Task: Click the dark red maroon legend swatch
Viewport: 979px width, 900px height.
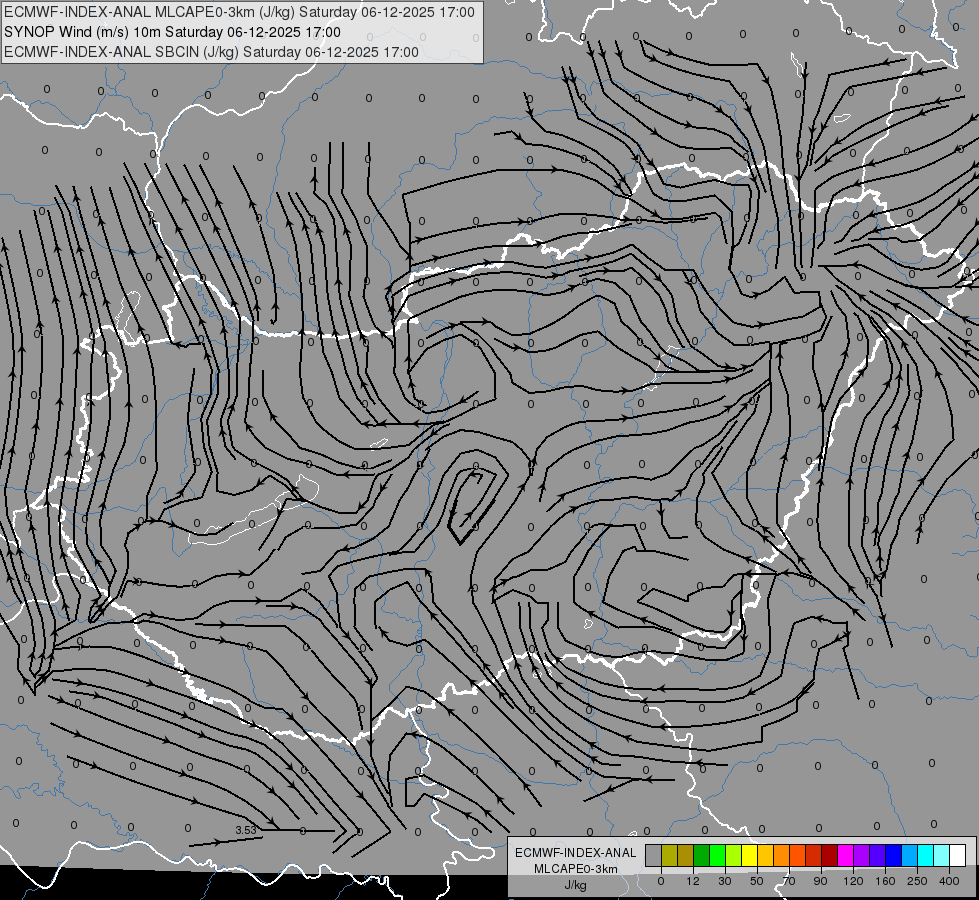Action: 830,855
